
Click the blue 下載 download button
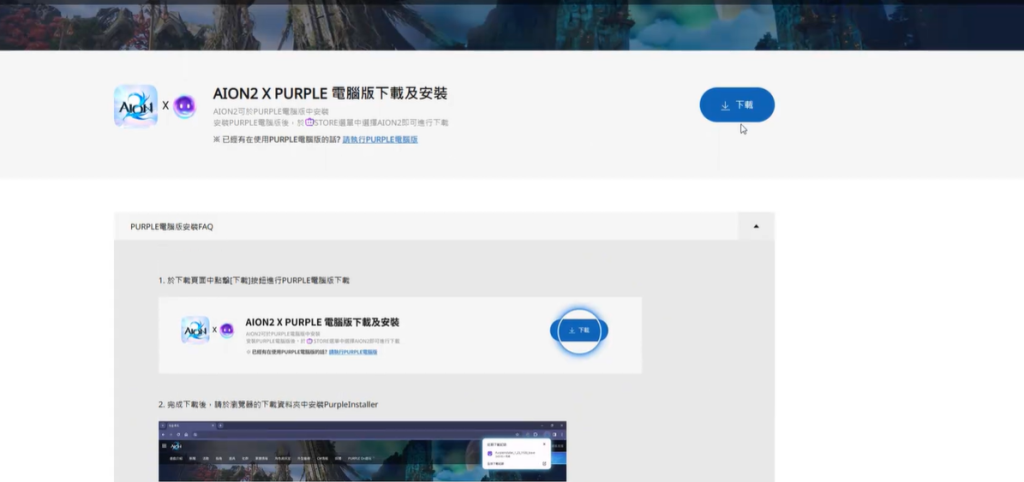click(x=737, y=105)
